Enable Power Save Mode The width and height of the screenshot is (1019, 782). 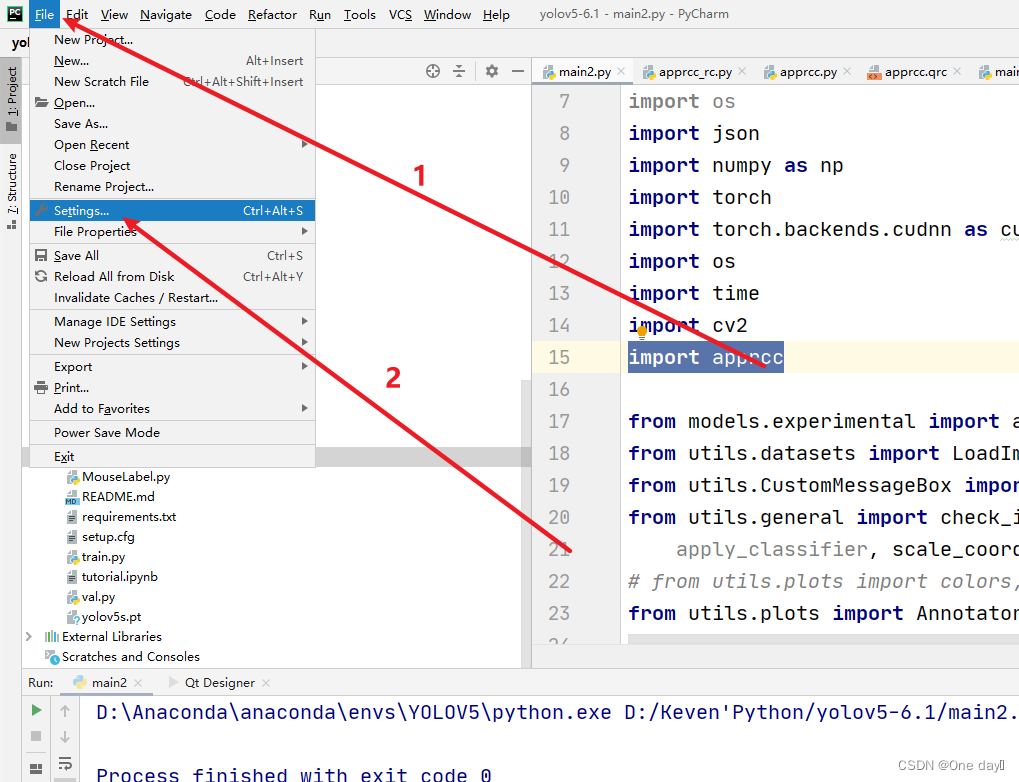pos(103,432)
